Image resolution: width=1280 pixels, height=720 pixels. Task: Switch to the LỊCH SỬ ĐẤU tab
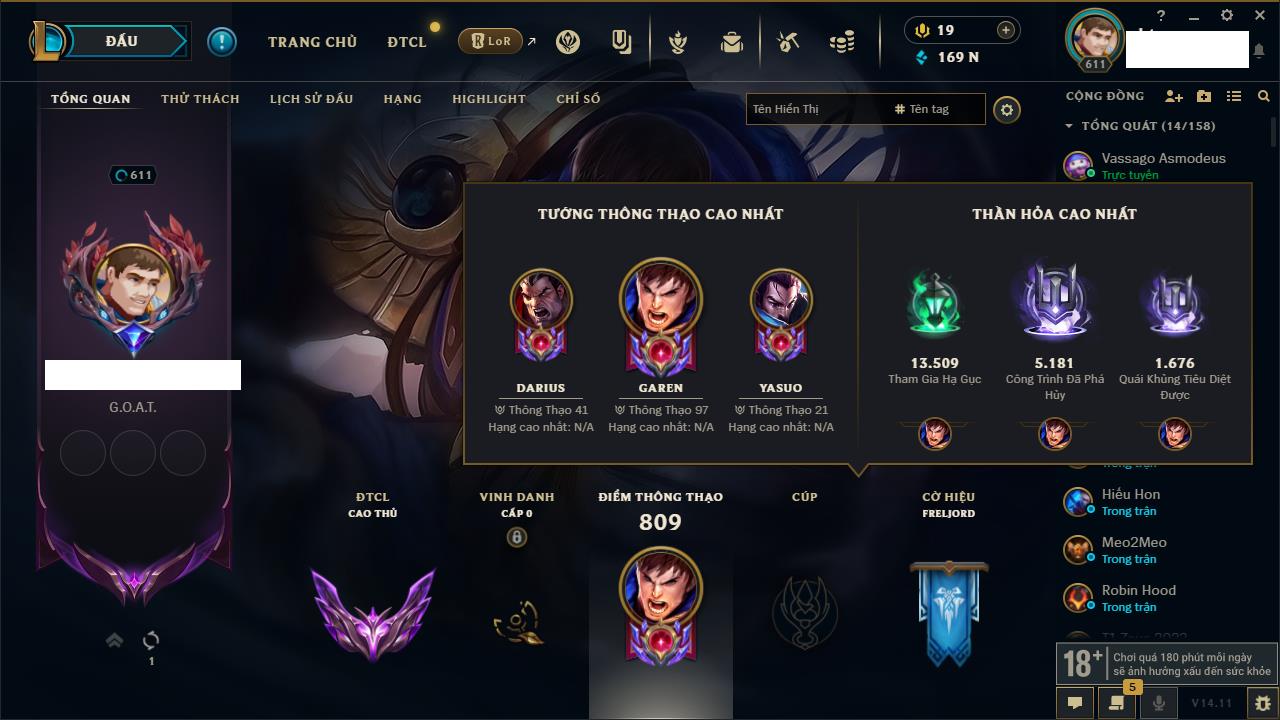point(311,99)
